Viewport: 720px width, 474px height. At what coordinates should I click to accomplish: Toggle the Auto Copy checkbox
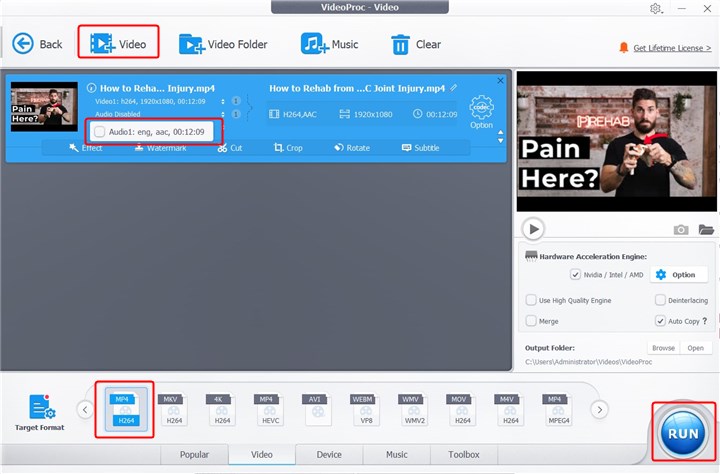pos(660,321)
